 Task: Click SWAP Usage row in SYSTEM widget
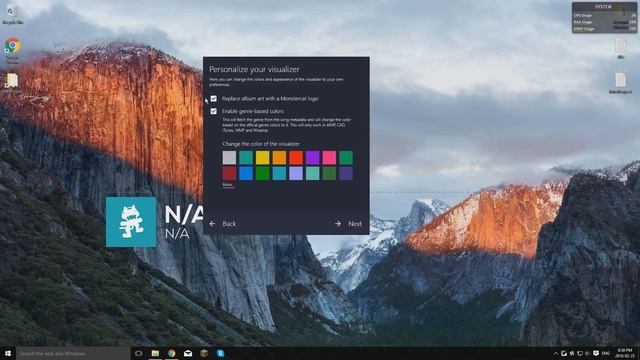[604, 29]
